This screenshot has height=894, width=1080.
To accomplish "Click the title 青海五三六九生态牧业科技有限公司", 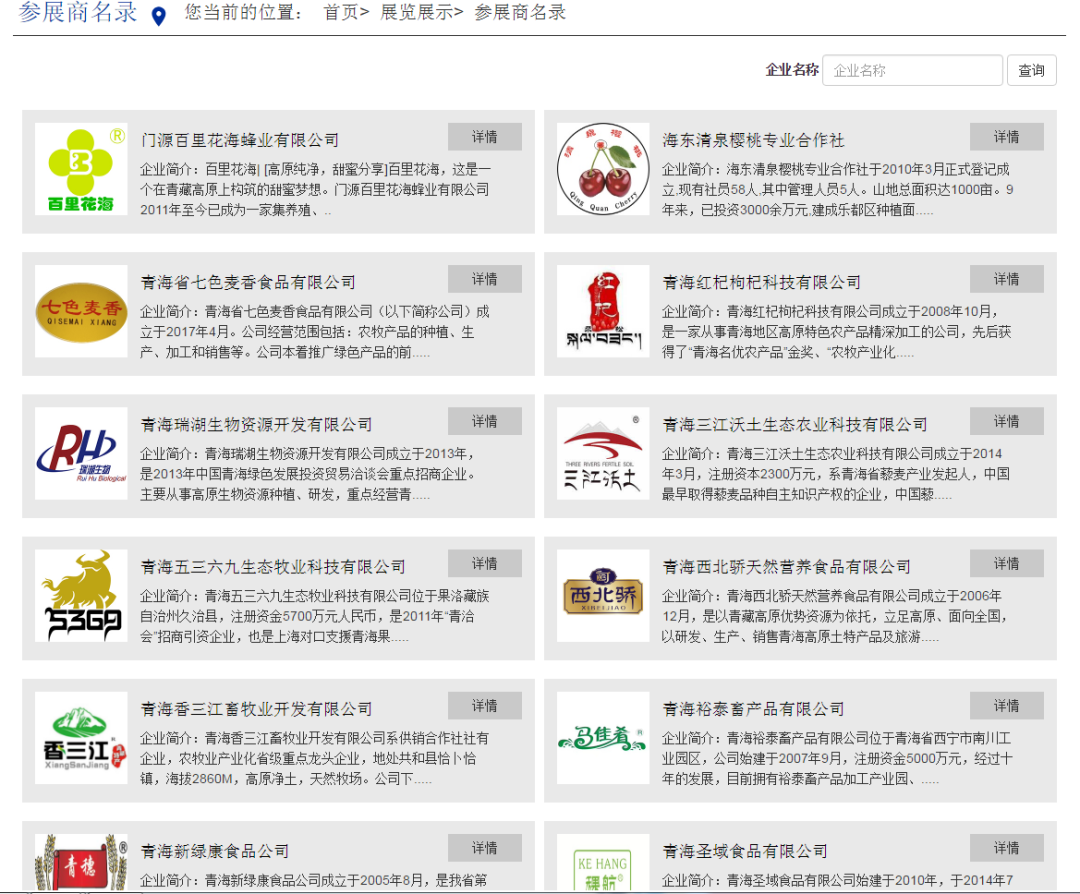I will coord(273,567).
